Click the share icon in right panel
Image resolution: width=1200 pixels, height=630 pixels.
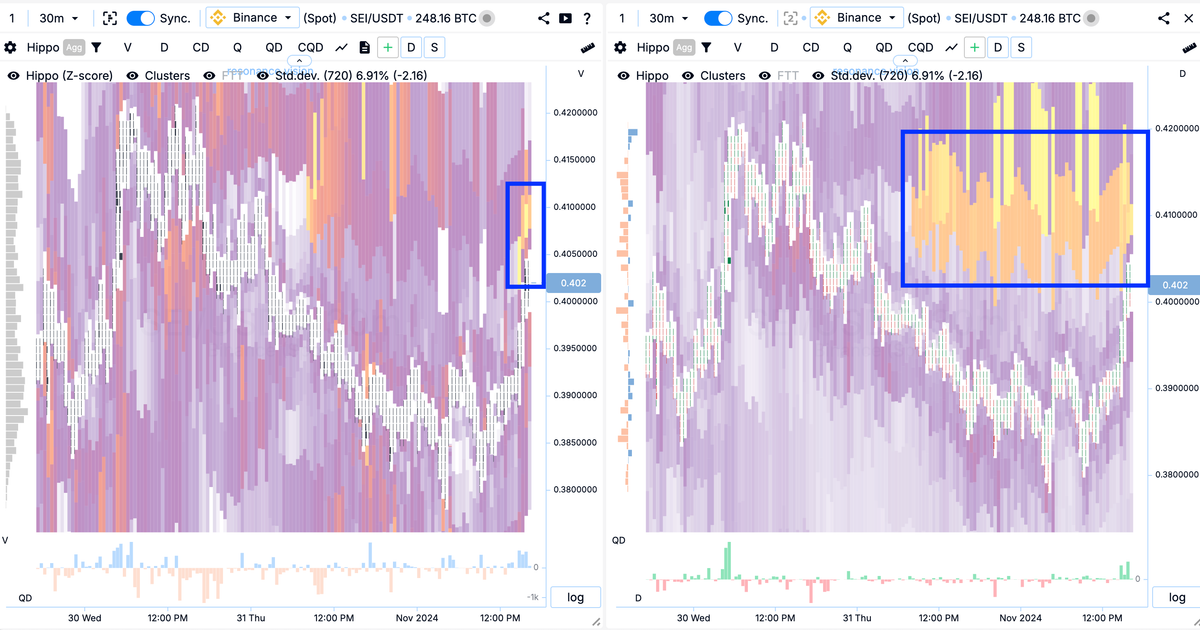[1164, 18]
